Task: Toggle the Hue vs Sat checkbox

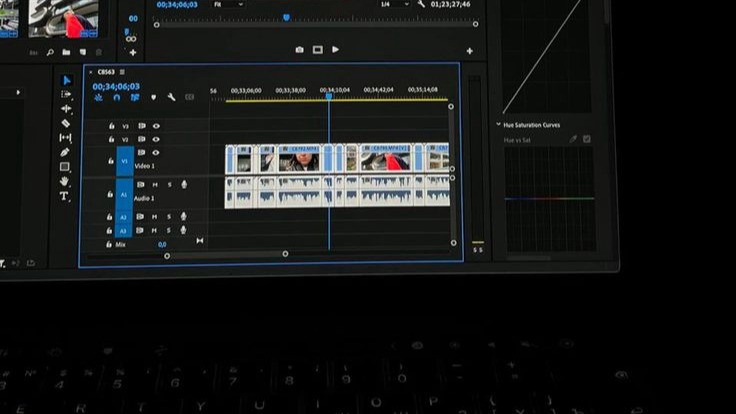Action: click(587, 139)
